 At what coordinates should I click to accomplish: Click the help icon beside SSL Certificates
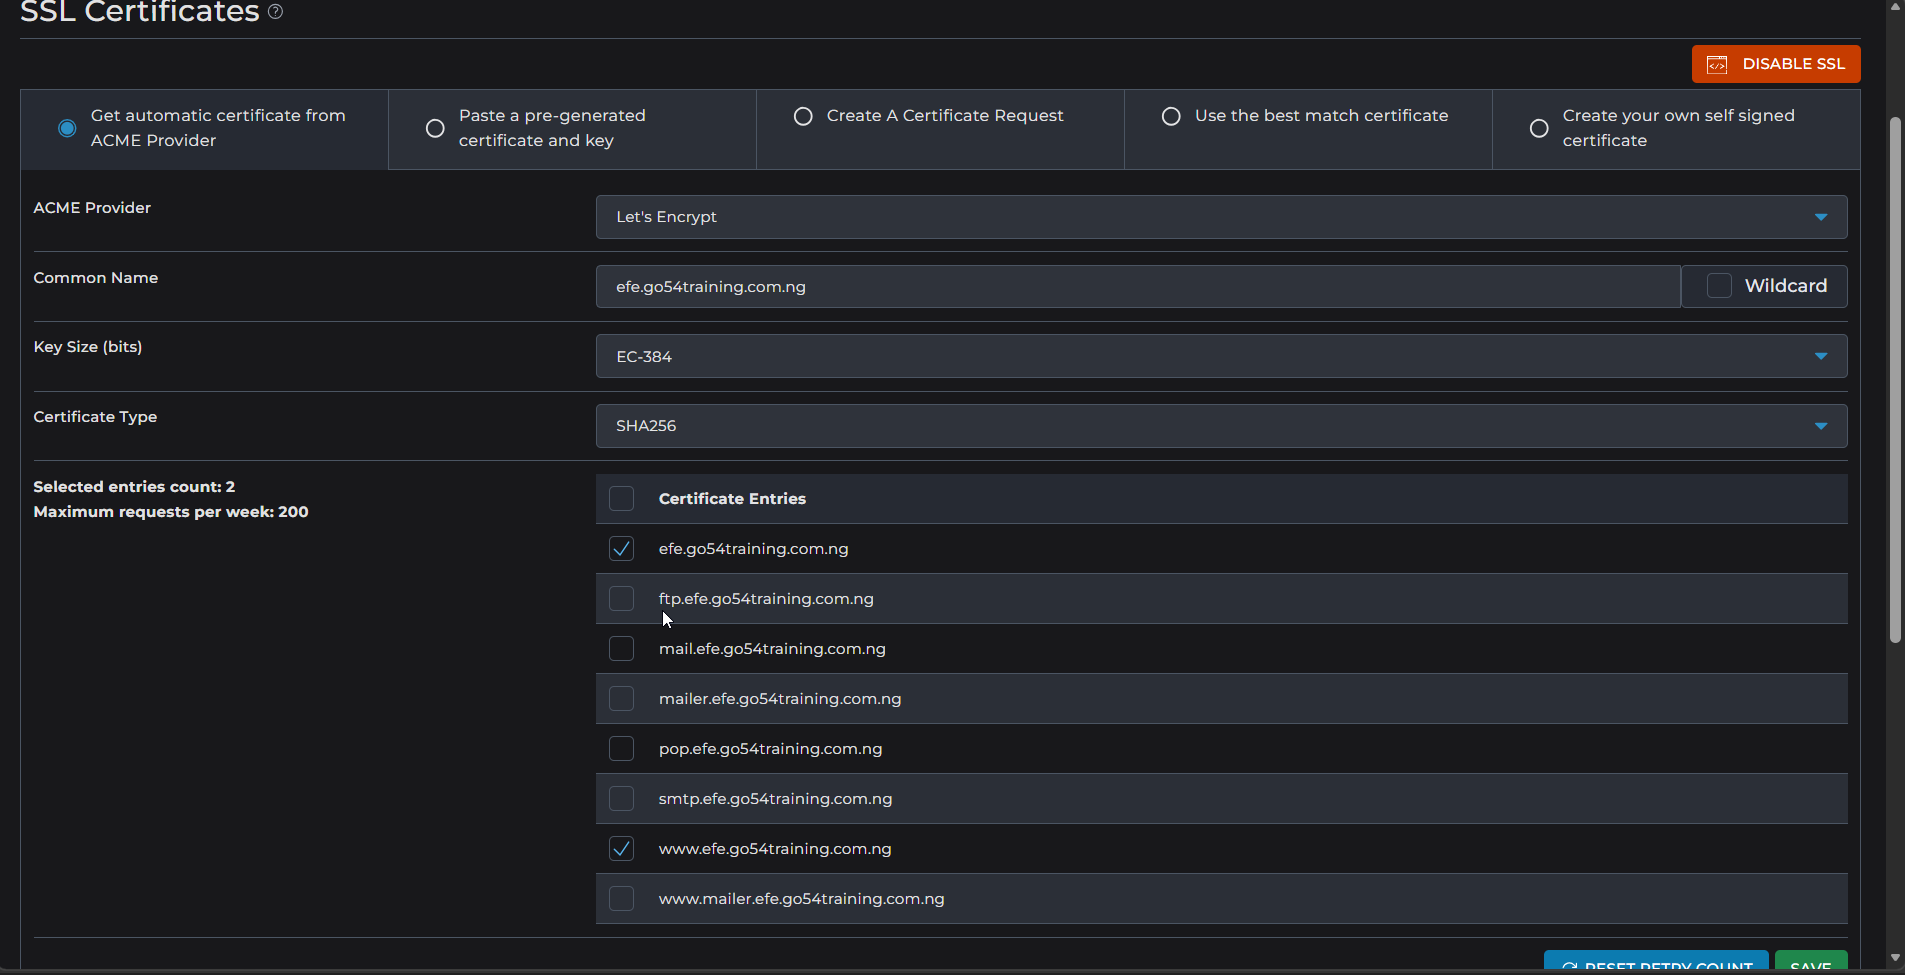275,12
